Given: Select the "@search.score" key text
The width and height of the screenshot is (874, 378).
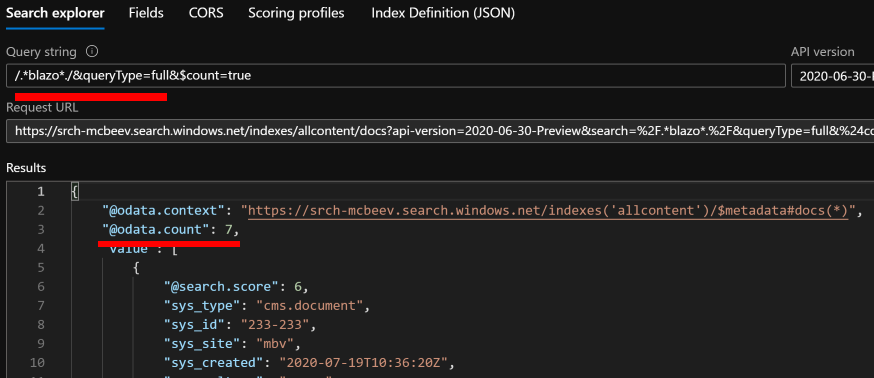Looking at the screenshot, I should coord(221,287).
